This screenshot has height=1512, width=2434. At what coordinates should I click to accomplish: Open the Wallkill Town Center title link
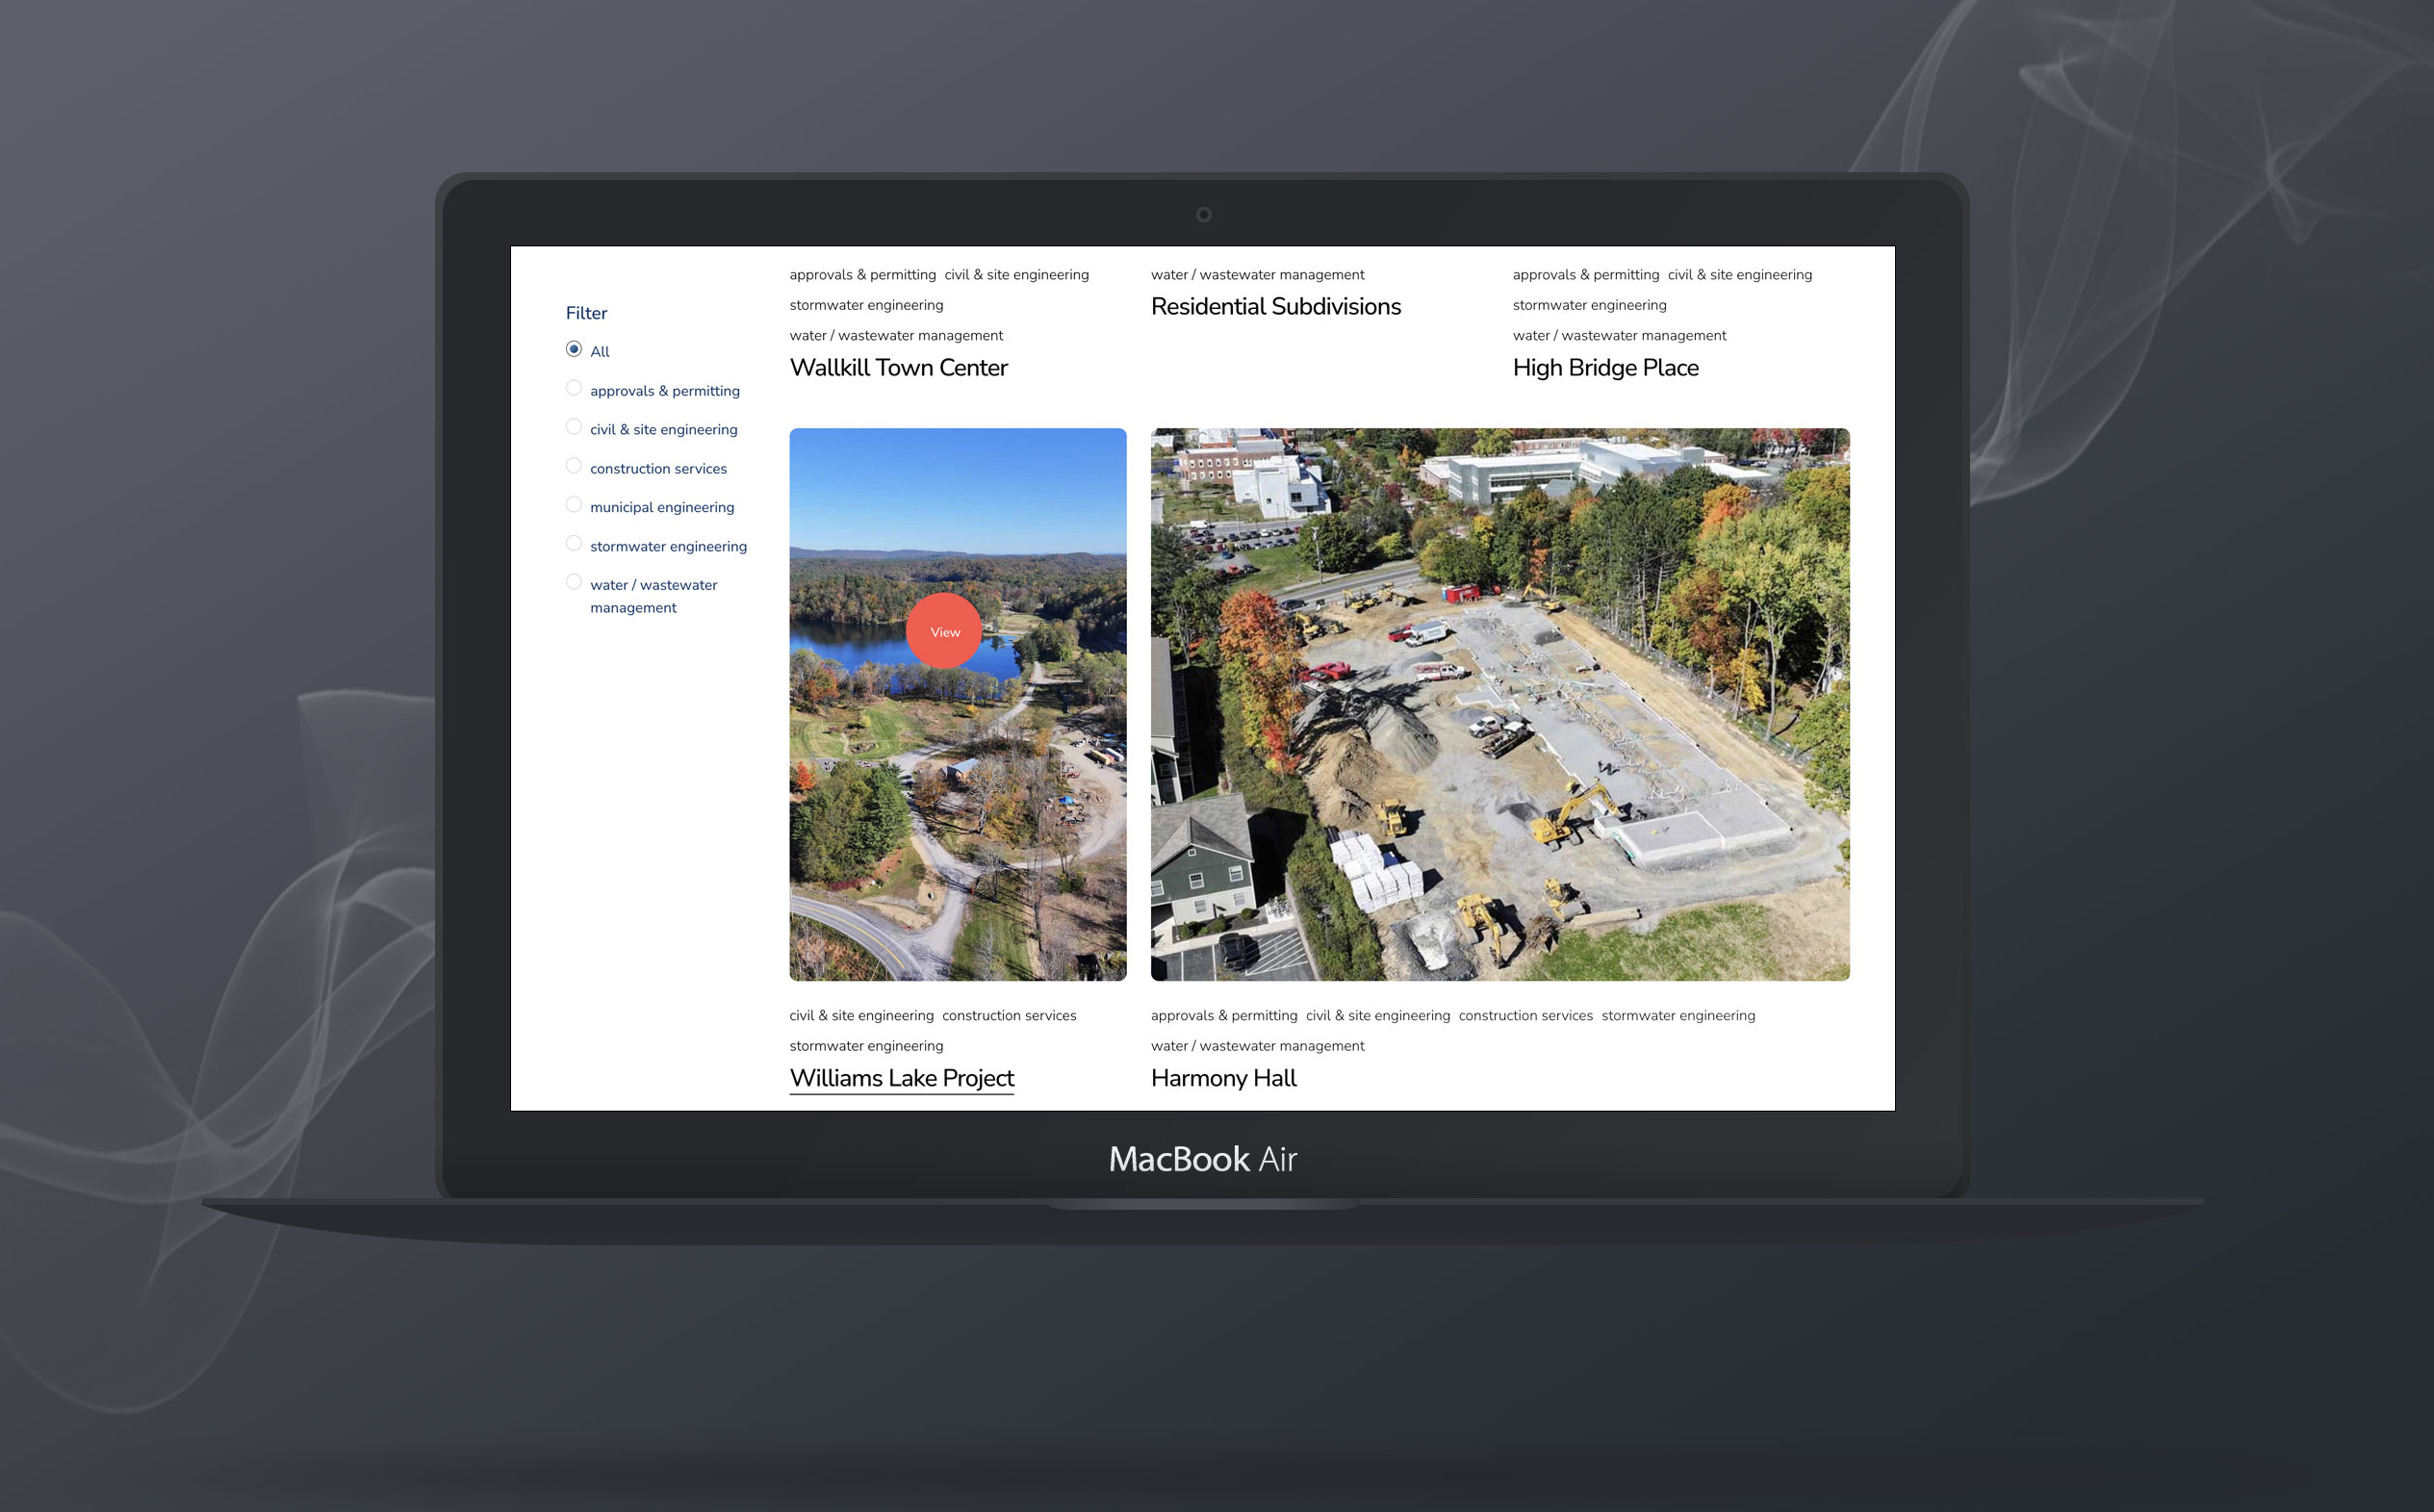click(x=899, y=368)
